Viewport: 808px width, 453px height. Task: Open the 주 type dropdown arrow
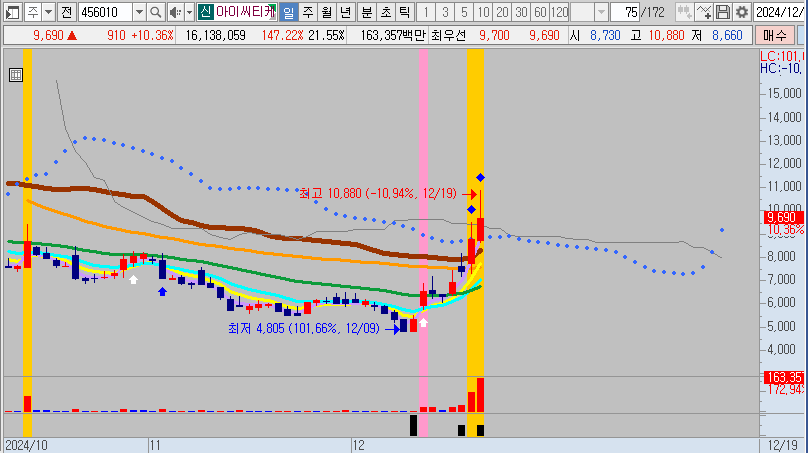coord(48,12)
